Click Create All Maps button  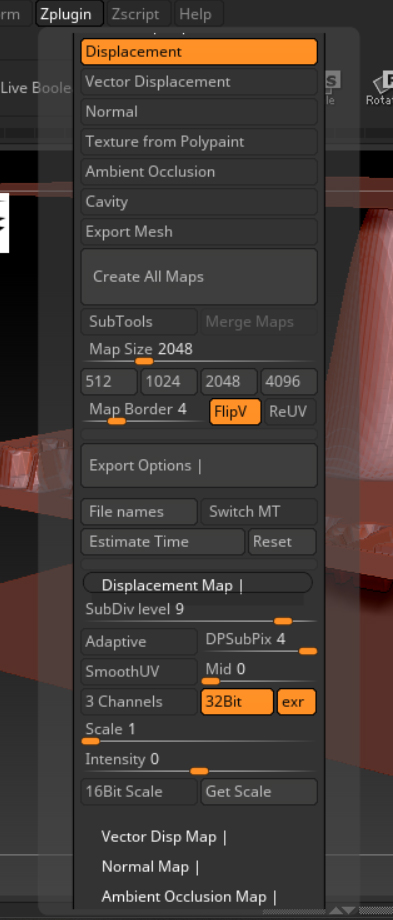click(x=199, y=276)
